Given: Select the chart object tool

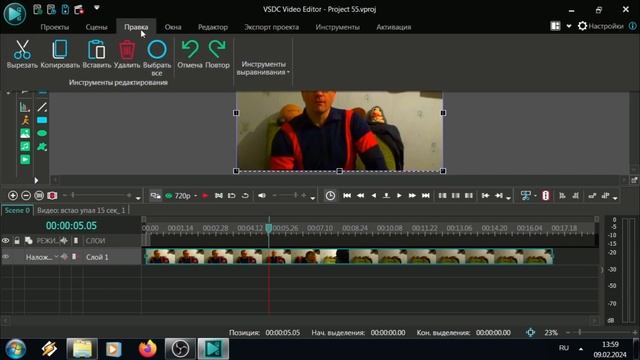Looking at the screenshot, I should click(25, 107).
